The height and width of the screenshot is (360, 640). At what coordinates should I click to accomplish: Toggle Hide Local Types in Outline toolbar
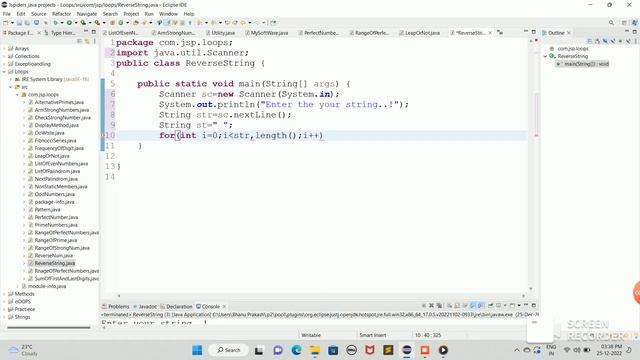(628, 41)
